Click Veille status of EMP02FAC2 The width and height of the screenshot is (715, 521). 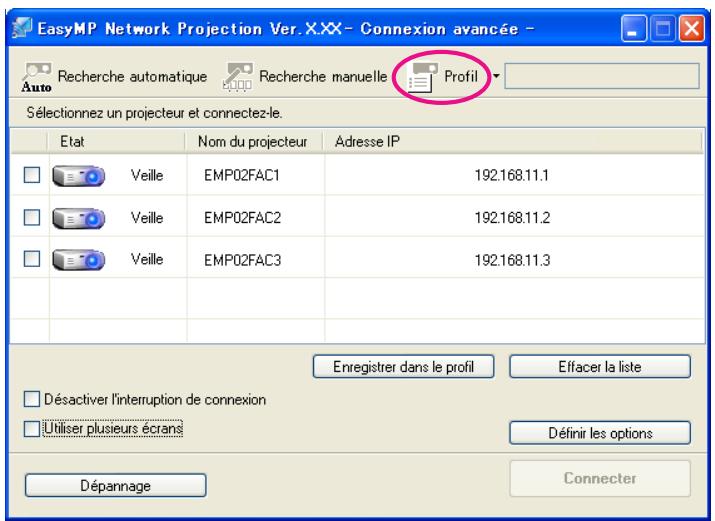[147, 217]
